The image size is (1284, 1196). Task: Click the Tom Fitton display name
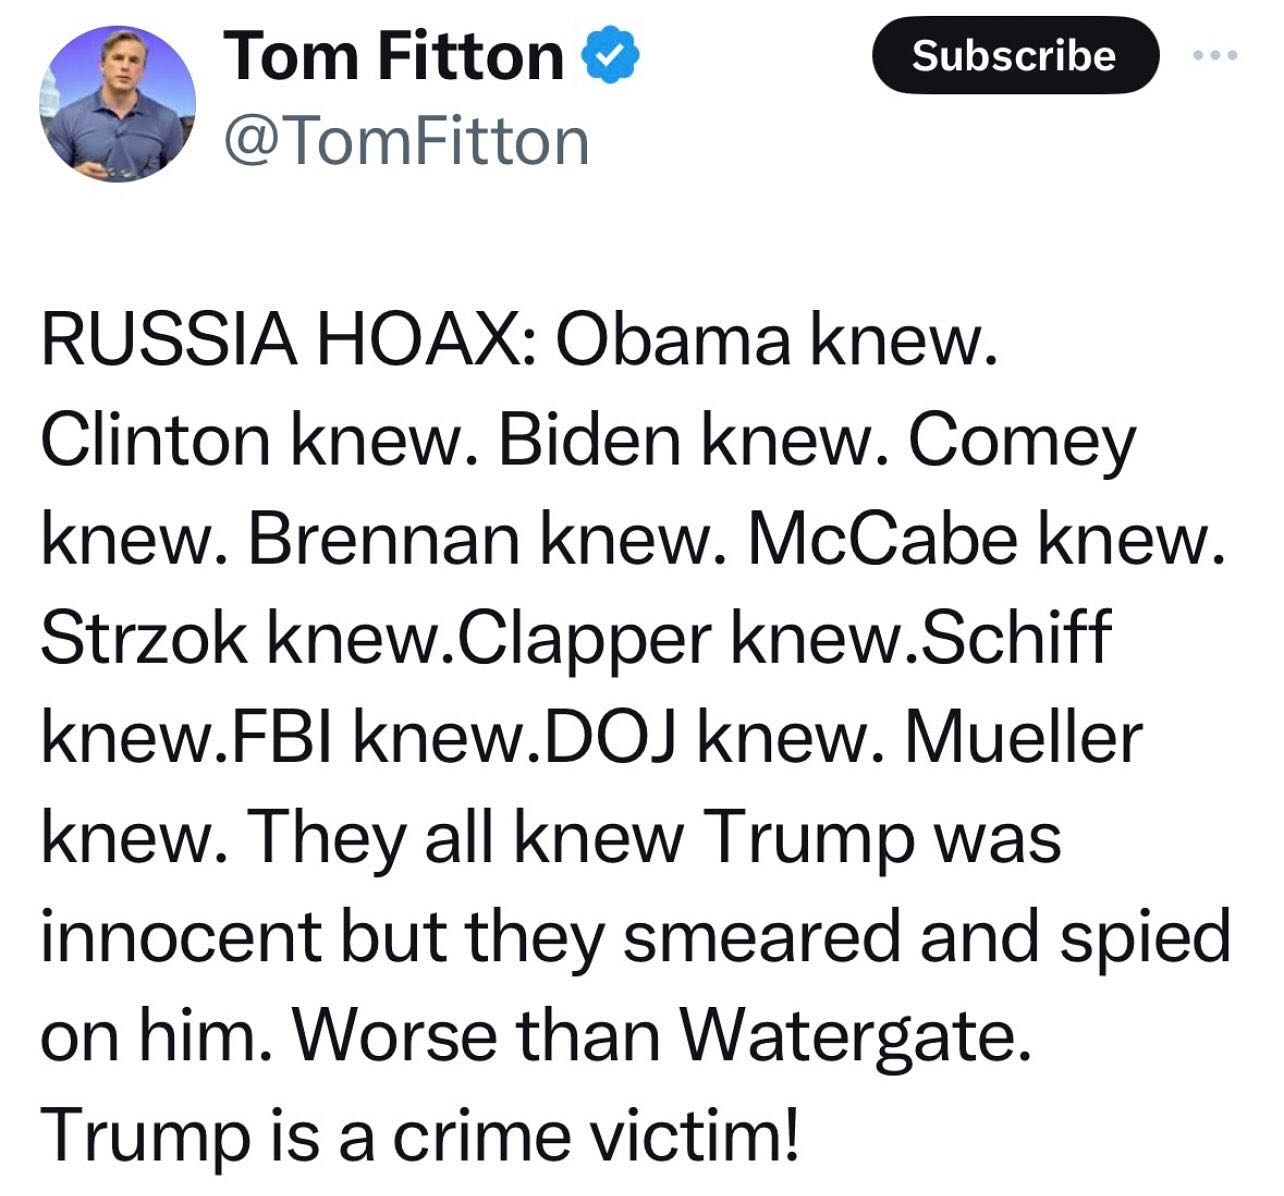pos(395,56)
